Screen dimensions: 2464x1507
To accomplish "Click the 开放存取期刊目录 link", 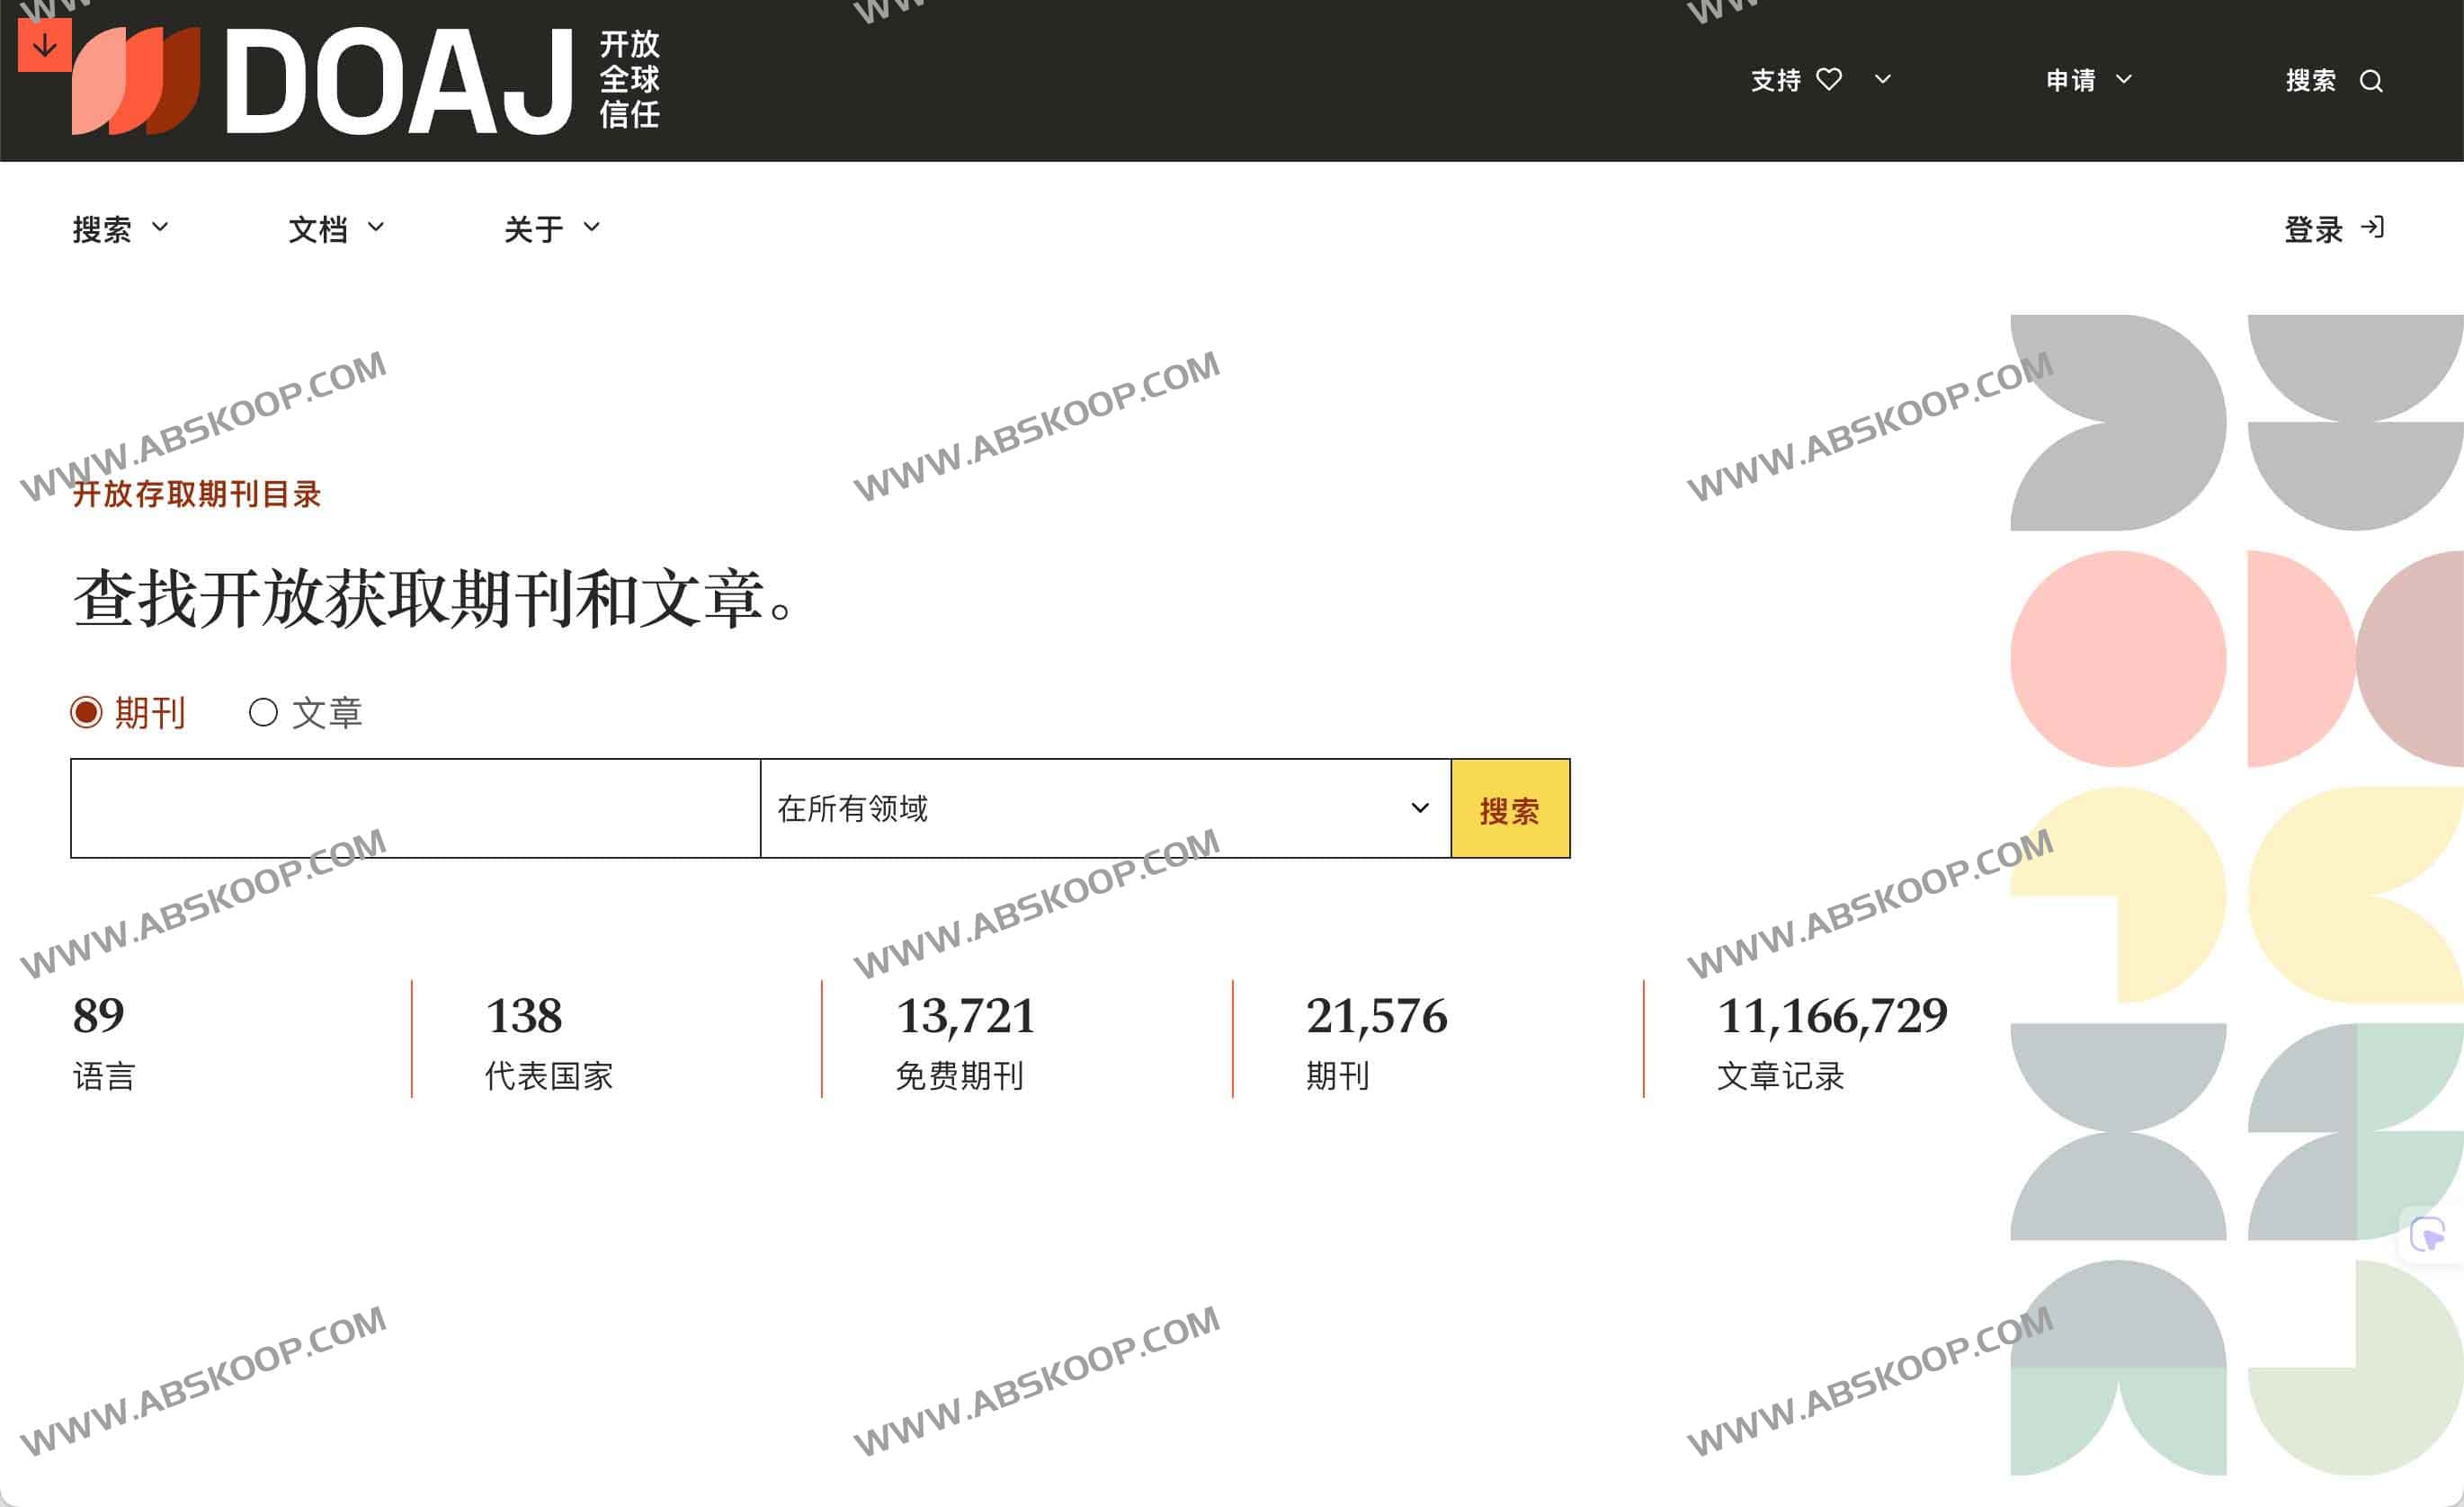I will 197,493.
